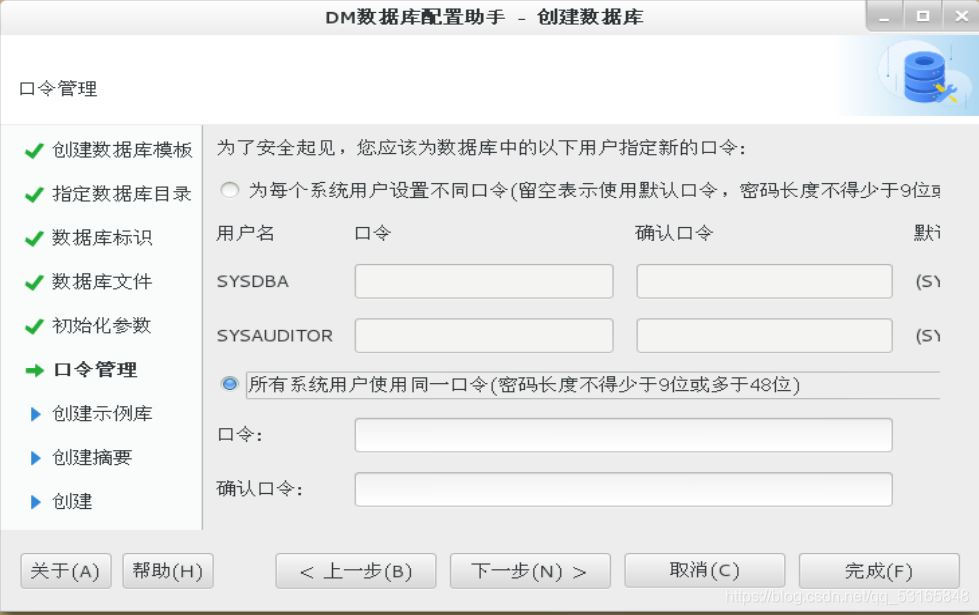Image resolution: width=979 pixels, height=615 pixels.
Task: Select the 数据库标识 step
Action: click(x=102, y=237)
